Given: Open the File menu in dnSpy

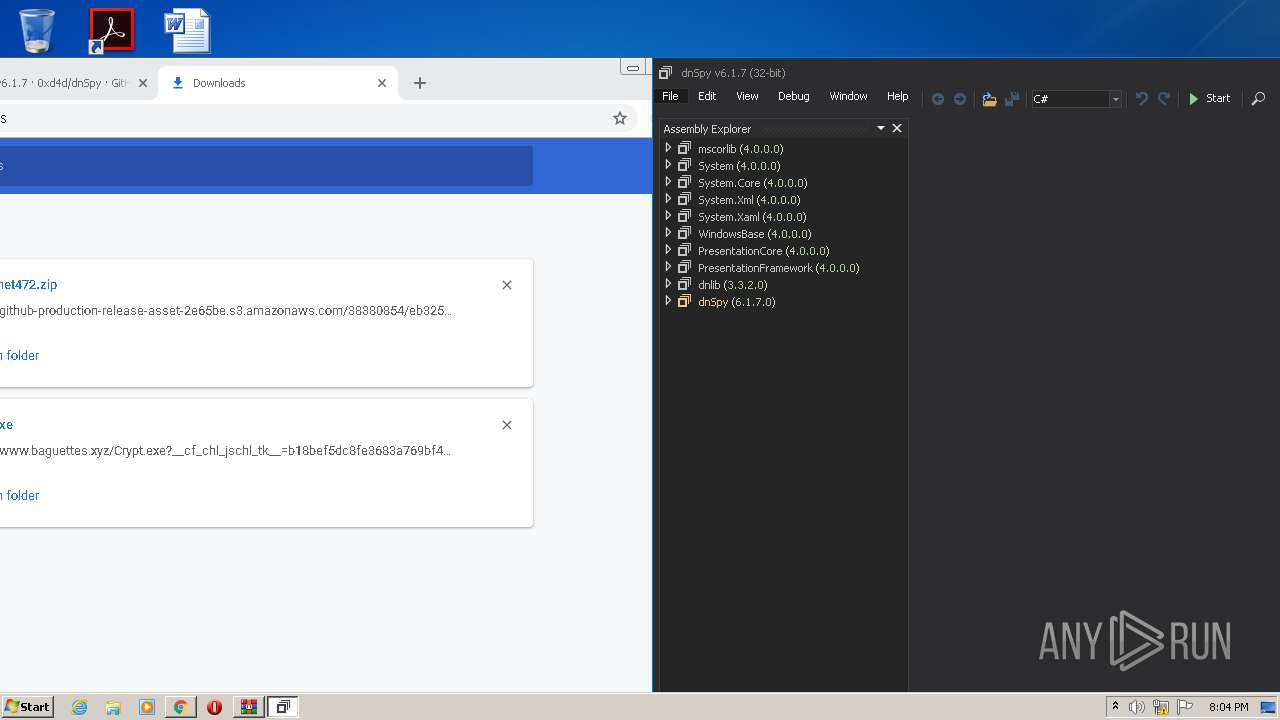Looking at the screenshot, I should [x=670, y=96].
